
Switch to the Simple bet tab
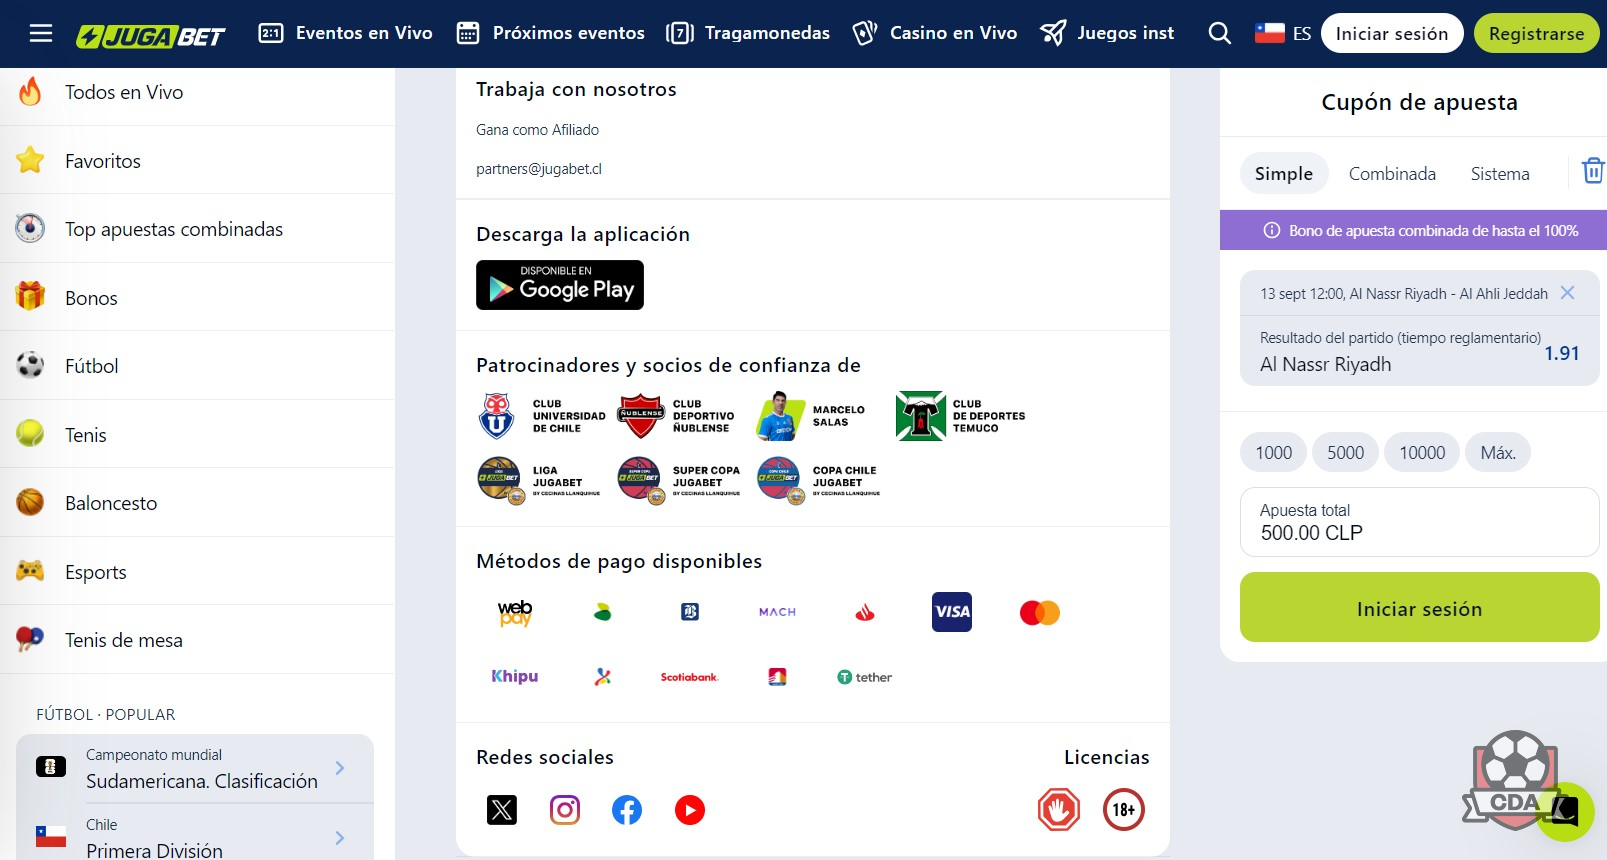click(1284, 174)
